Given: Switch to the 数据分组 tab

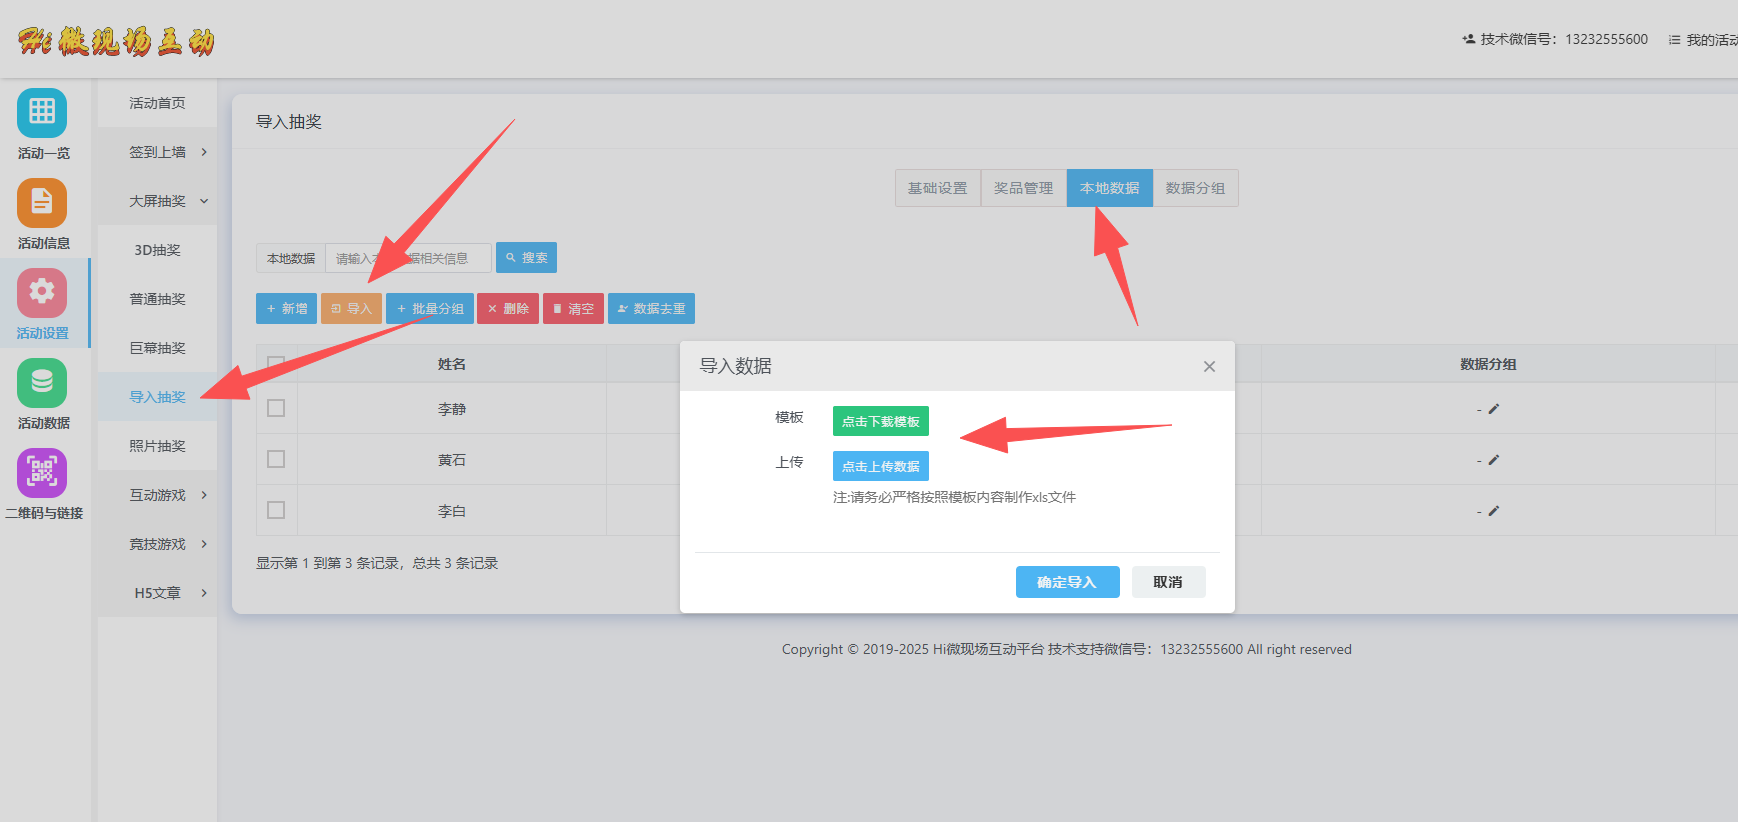Looking at the screenshot, I should point(1195,188).
